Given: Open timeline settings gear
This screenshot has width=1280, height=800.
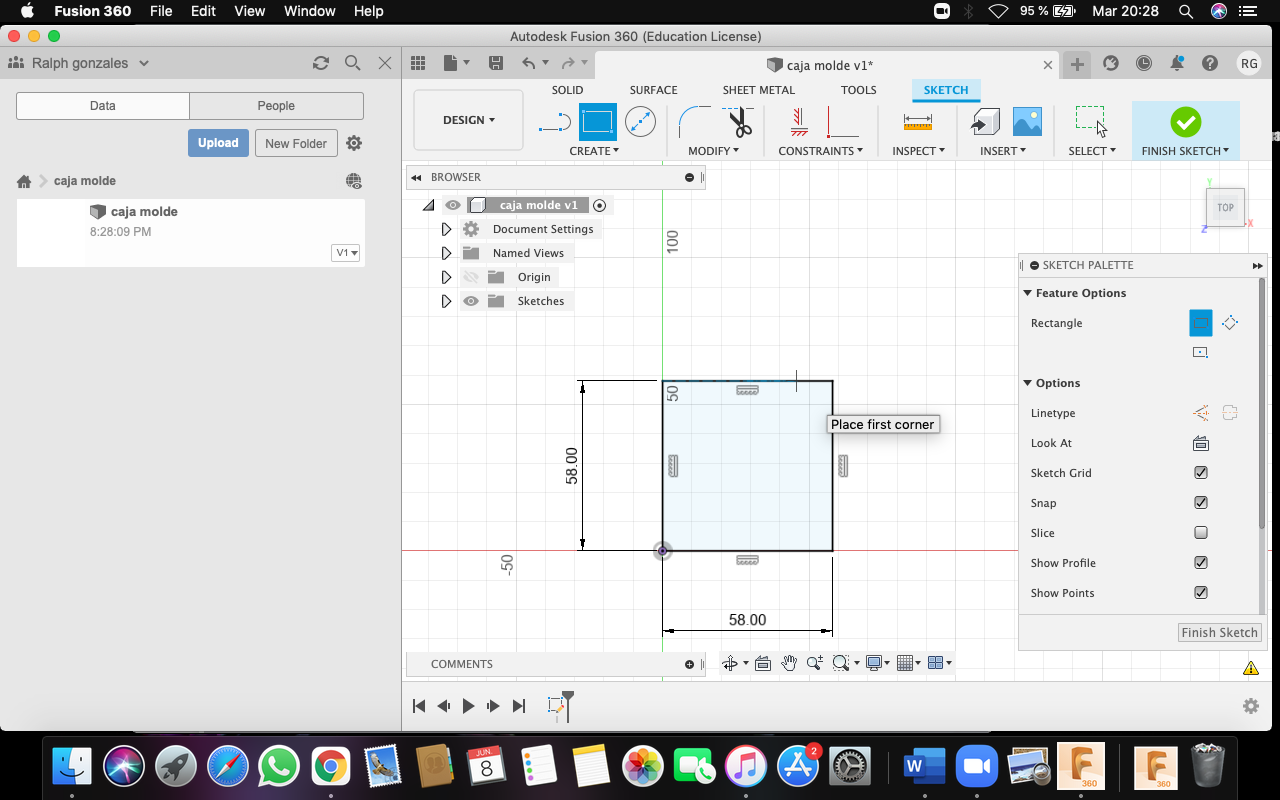Looking at the screenshot, I should [x=1250, y=706].
